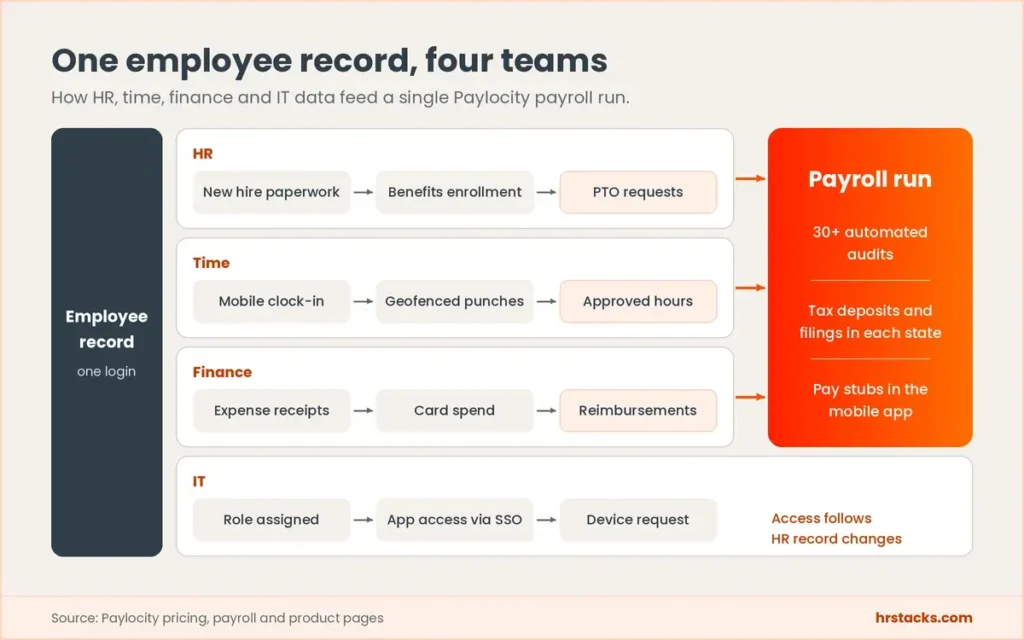Click the 'One employee record, four teams' title

329,61
